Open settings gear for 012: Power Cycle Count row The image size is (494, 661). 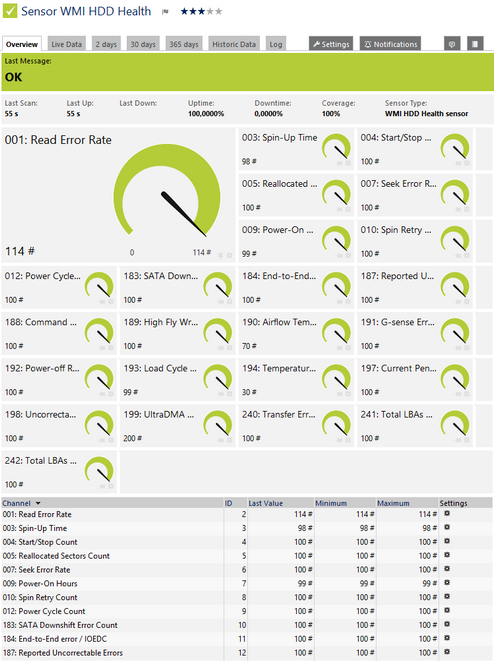[x=447, y=610]
